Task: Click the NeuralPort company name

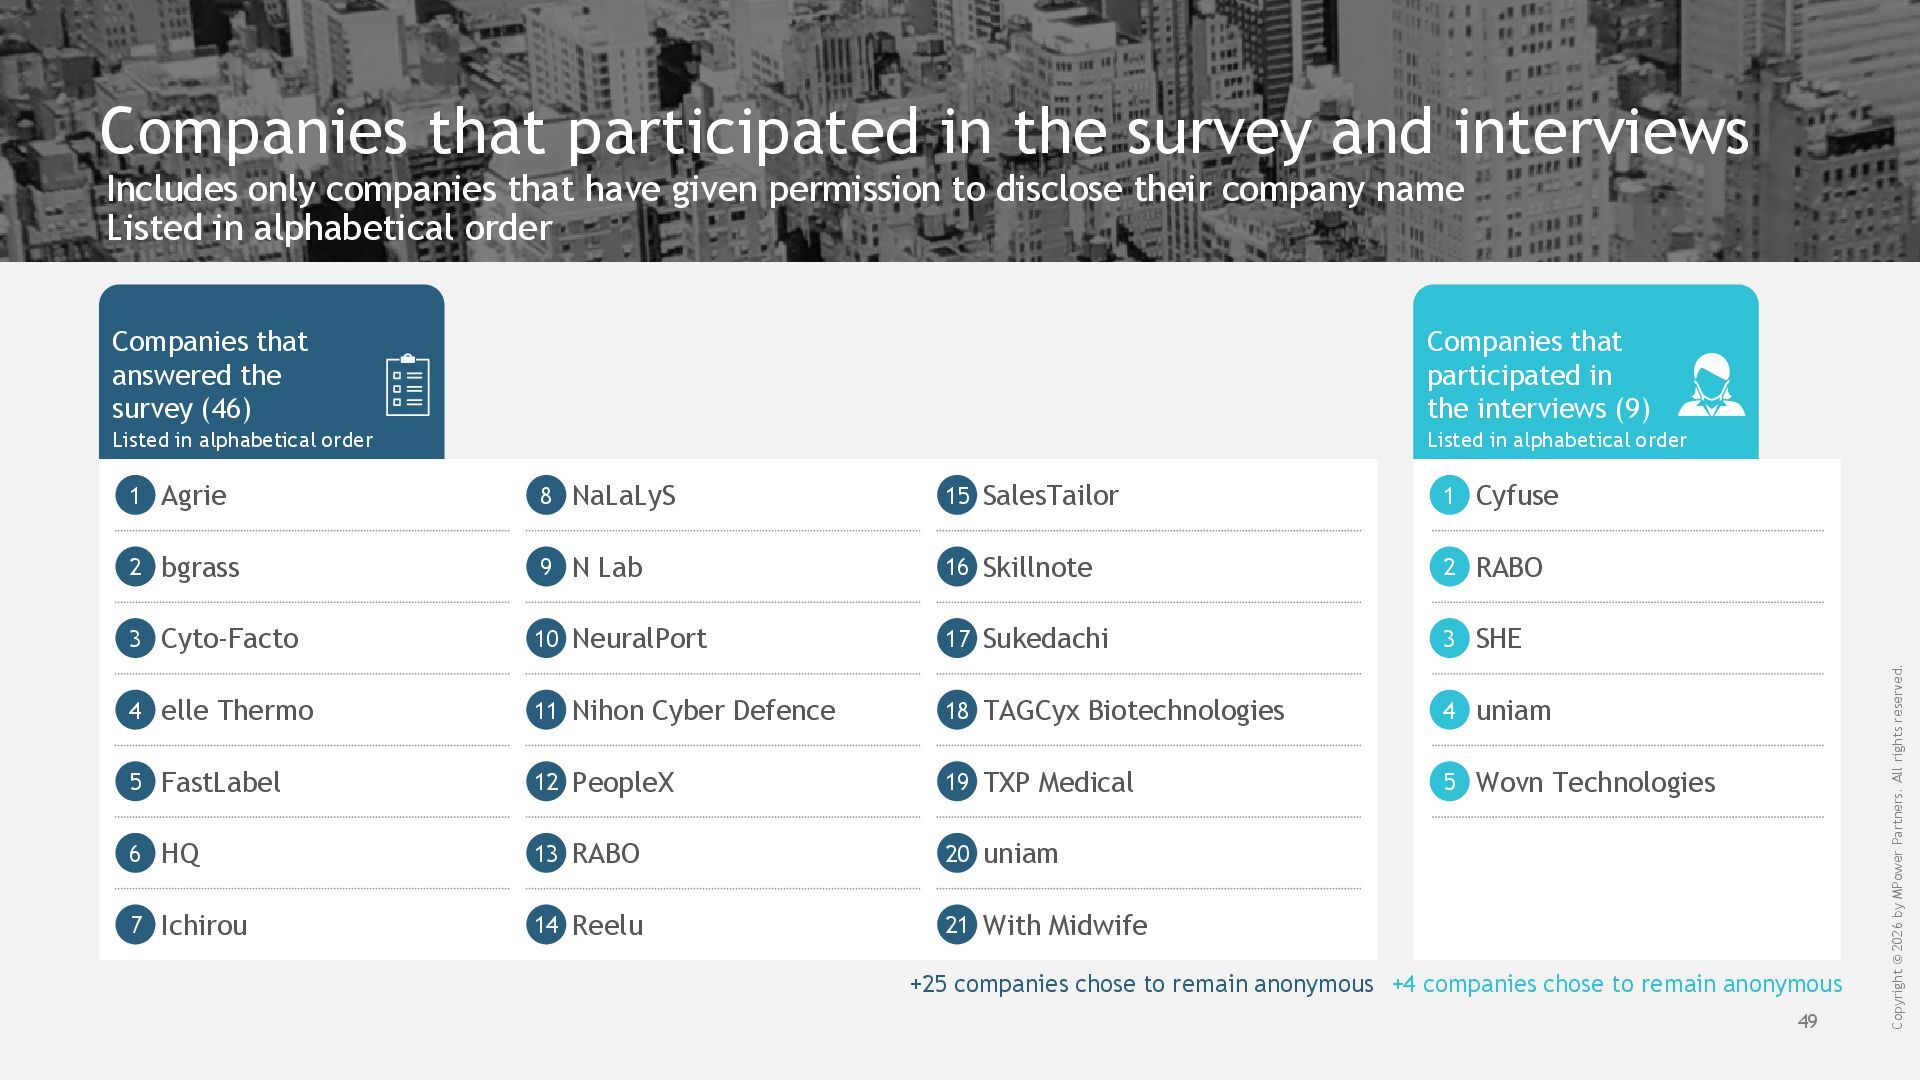Action: pyautogui.click(x=639, y=638)
